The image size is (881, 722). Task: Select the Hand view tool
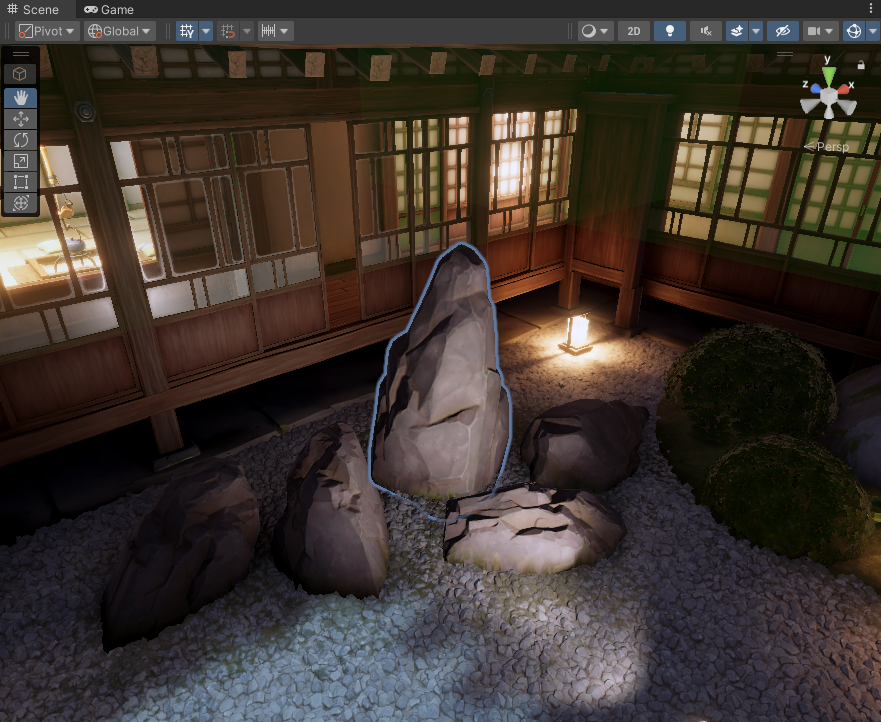pyautogui.click(x=21, y=98)
